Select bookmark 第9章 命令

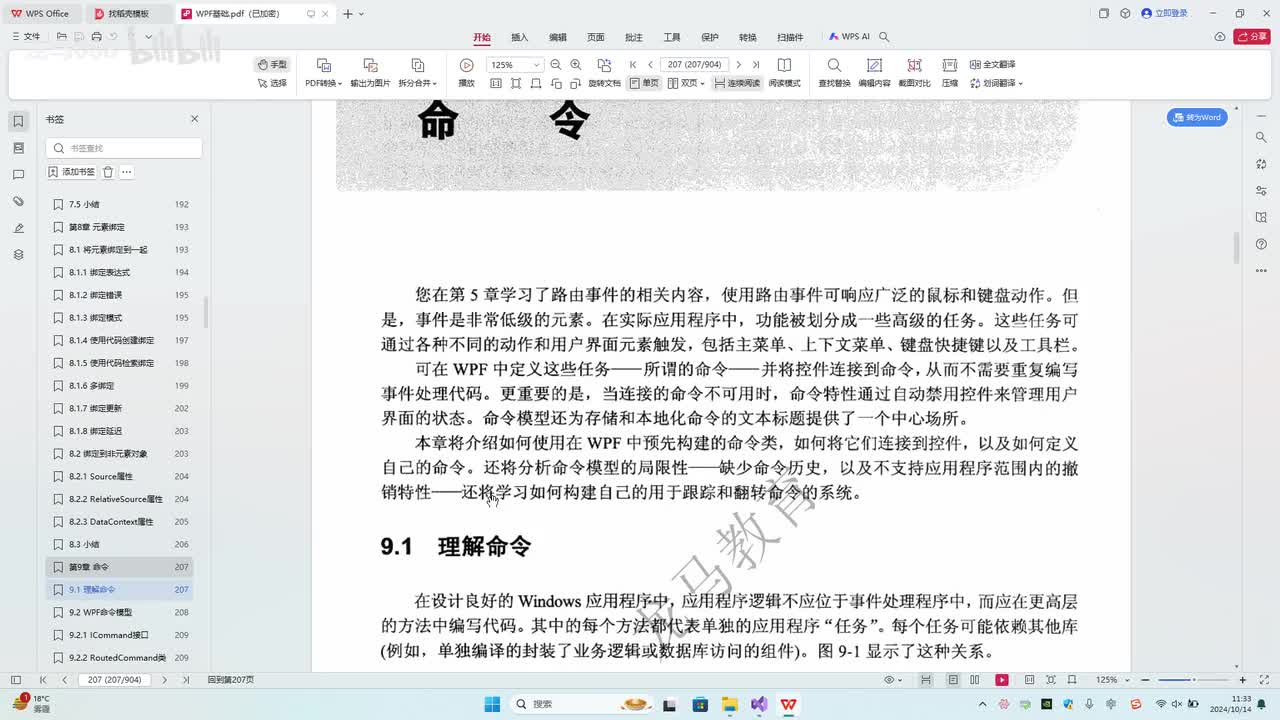tap(120, 567)
